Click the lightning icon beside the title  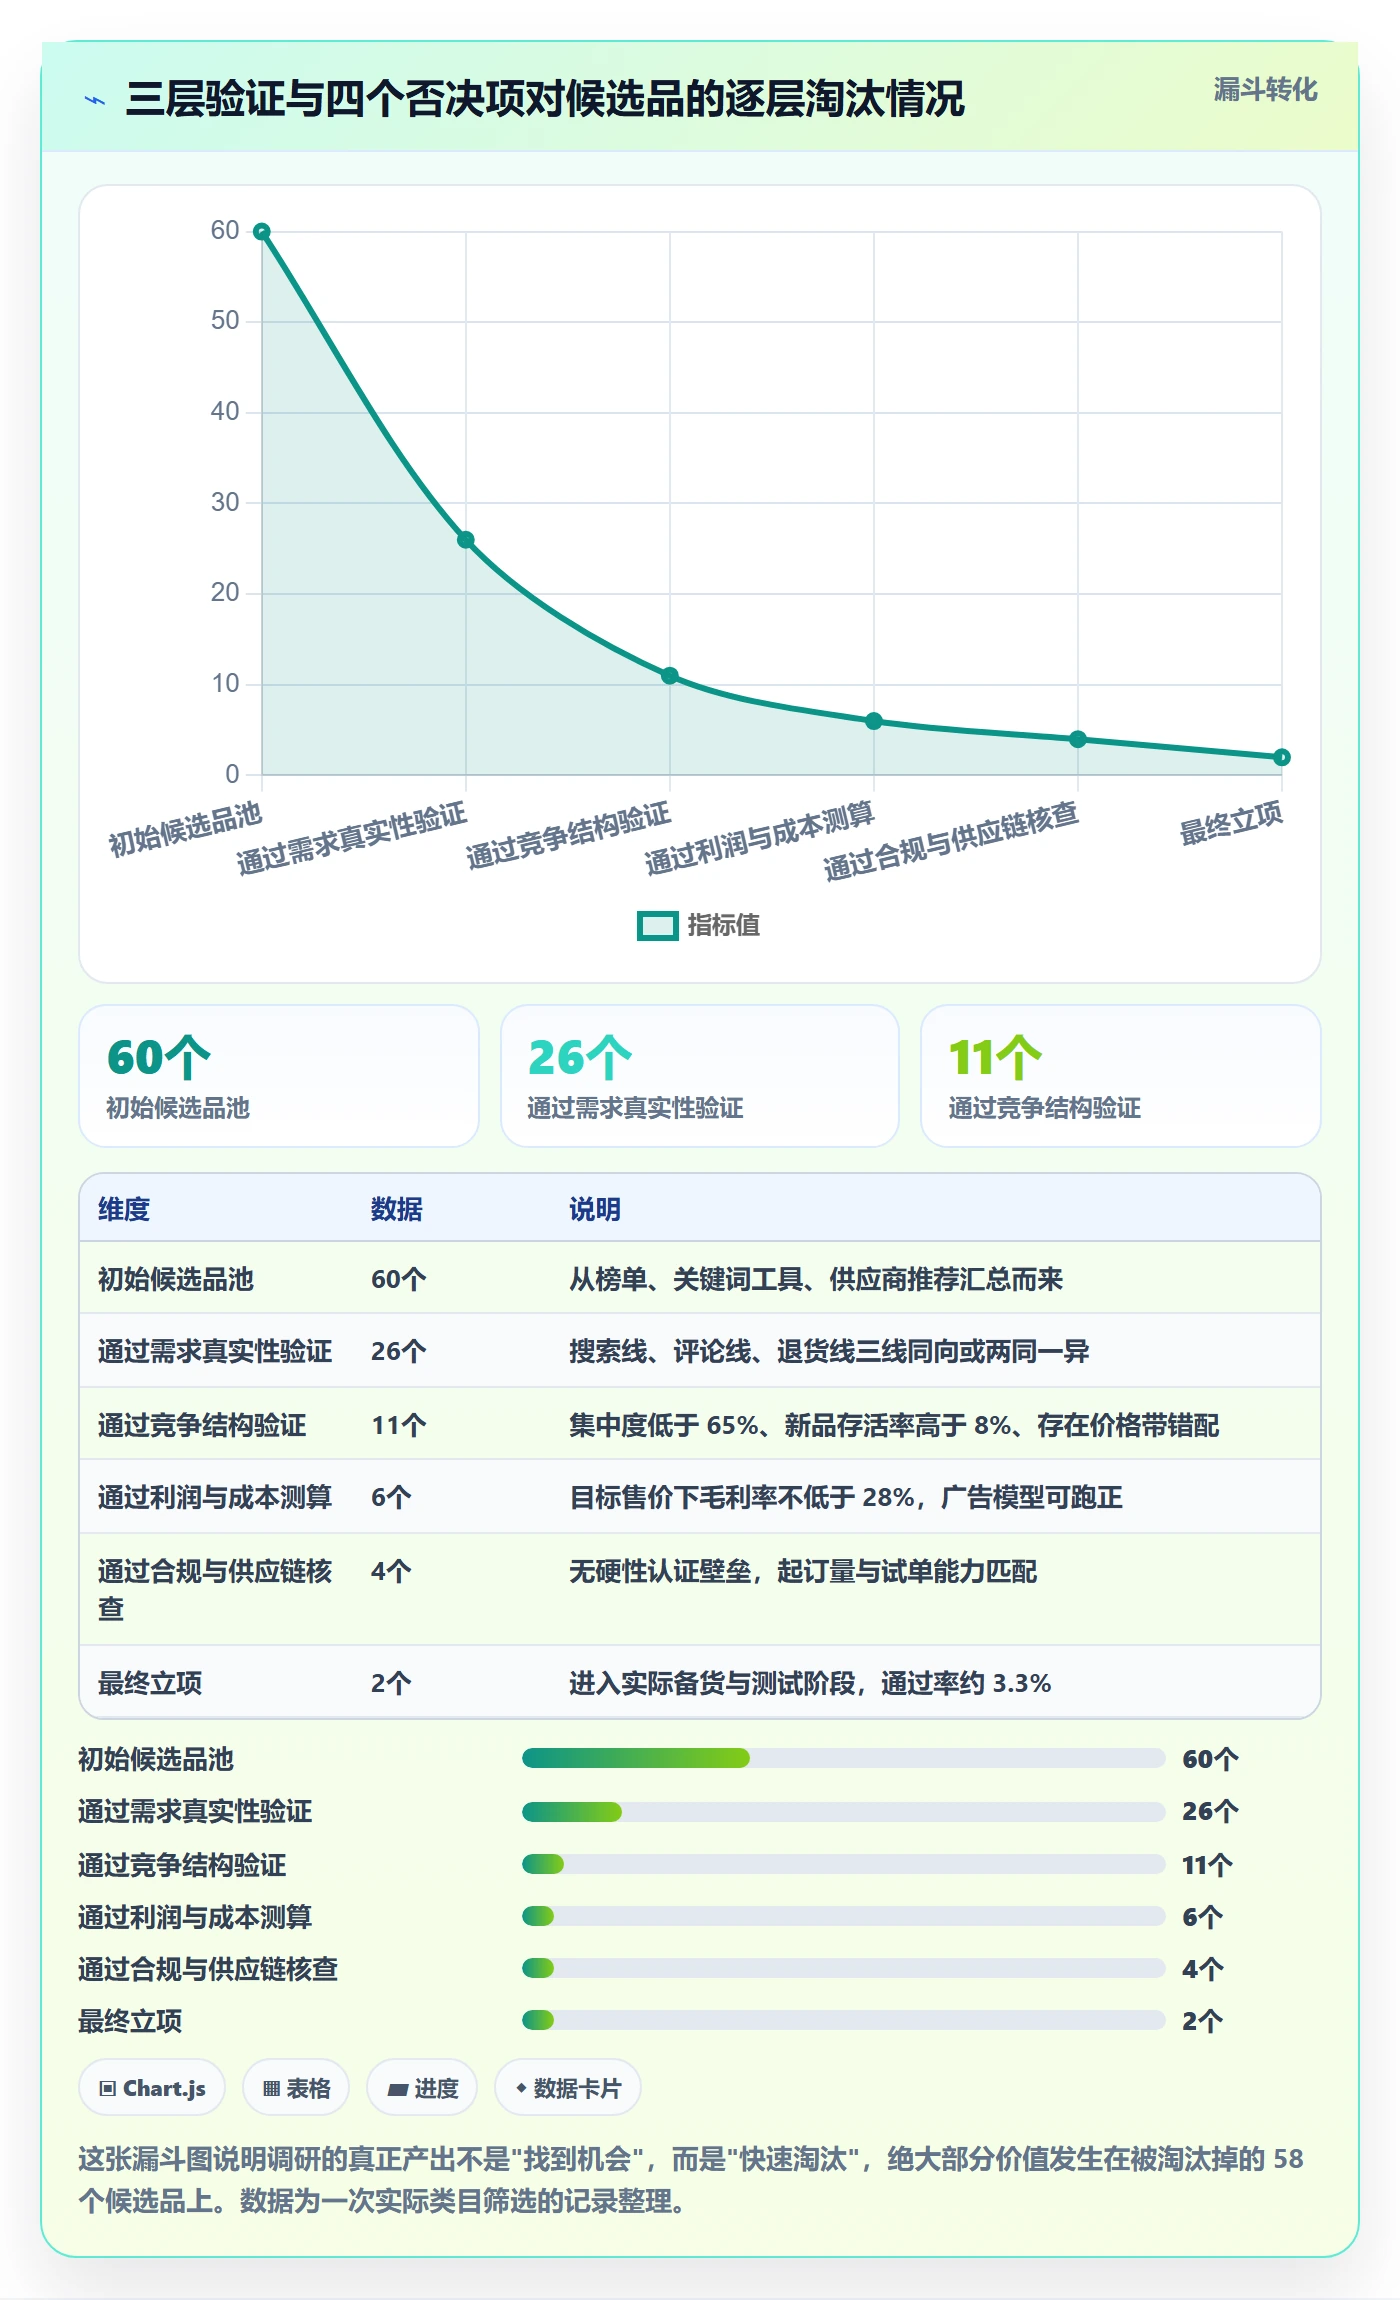[x=95, y=100]
